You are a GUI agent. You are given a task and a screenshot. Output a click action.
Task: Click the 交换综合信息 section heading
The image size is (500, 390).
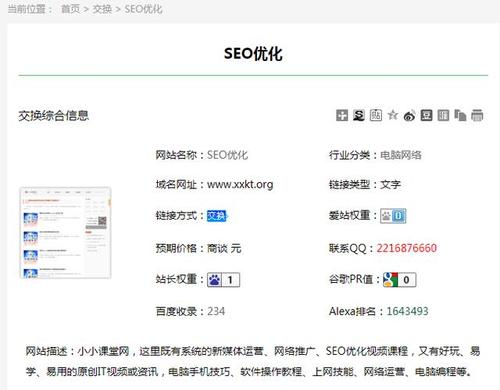coord(54,116)
